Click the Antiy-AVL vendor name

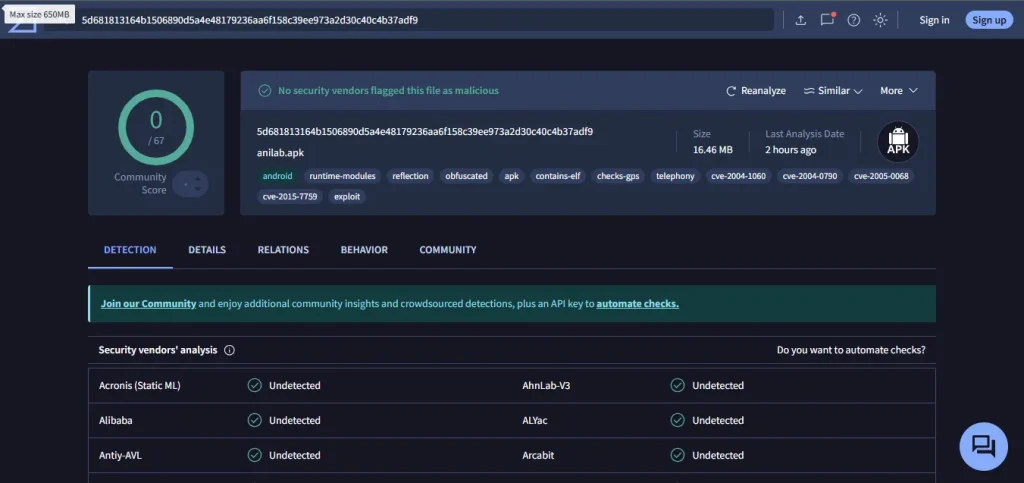point(120,456)
